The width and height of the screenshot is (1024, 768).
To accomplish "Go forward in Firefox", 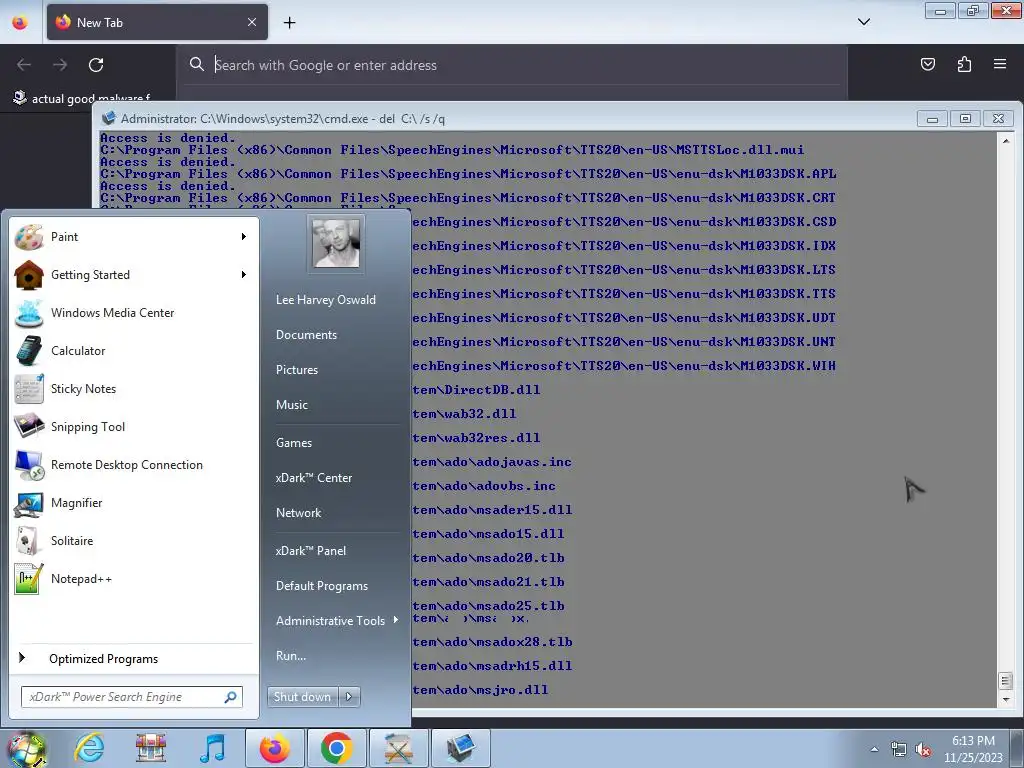I will click(x=60, y=65).
